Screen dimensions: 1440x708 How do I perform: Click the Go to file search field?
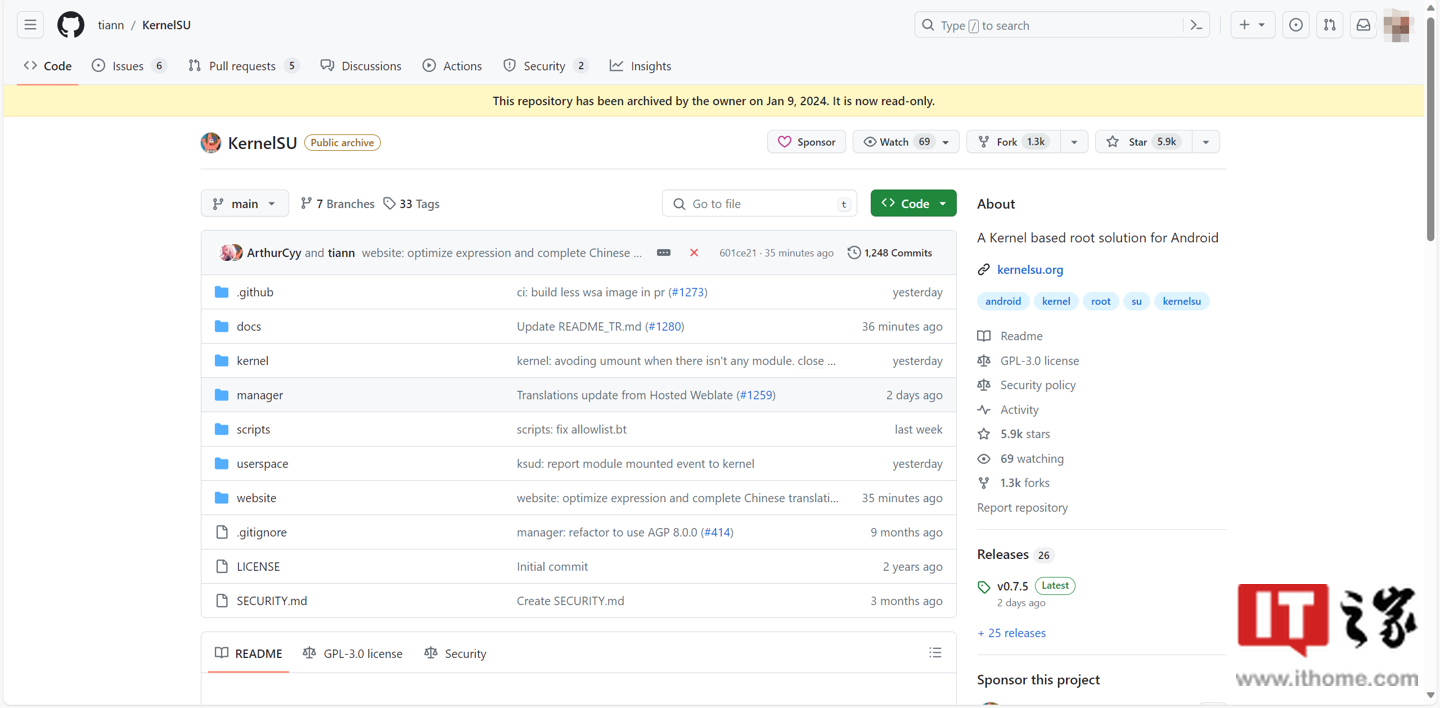click(759, 203)
